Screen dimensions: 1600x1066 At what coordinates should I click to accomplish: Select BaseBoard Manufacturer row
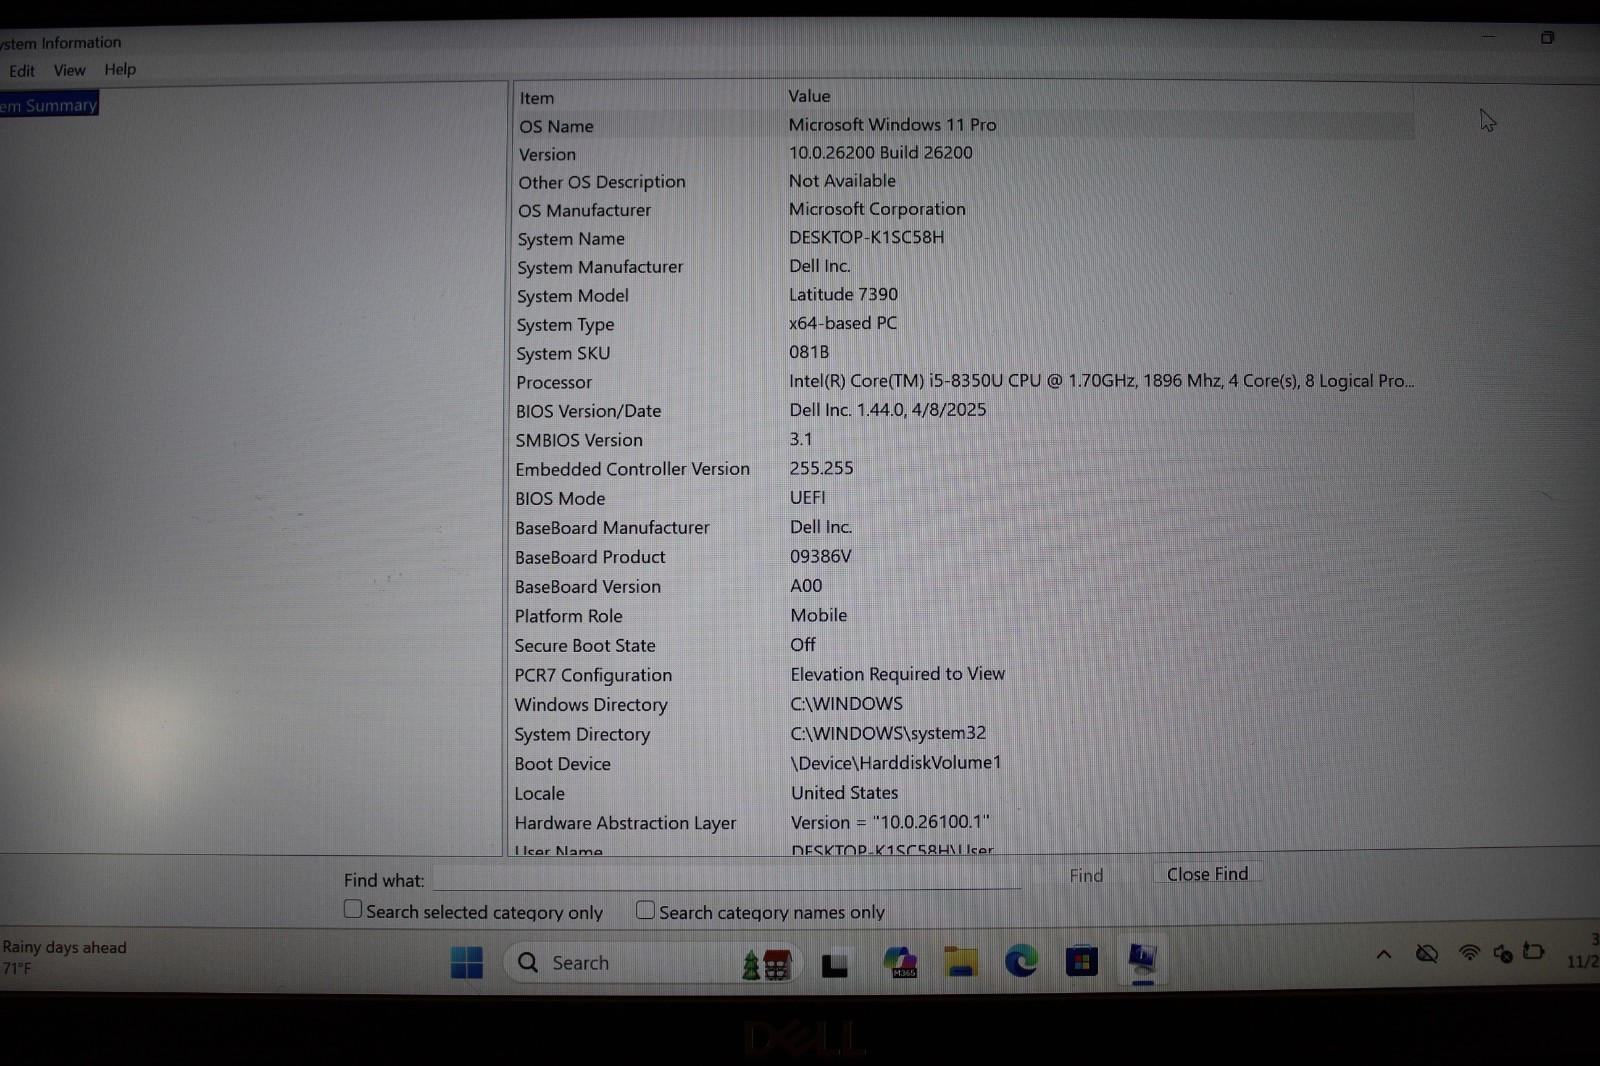963,527
